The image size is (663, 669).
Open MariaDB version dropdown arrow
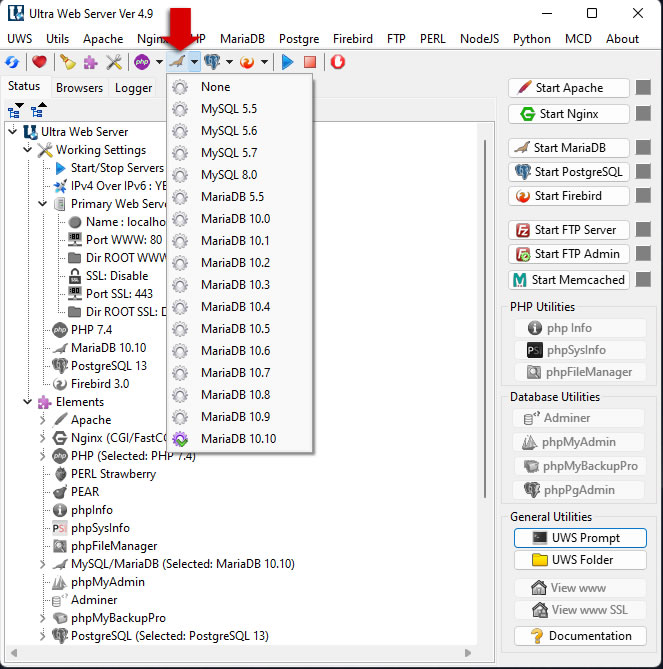[x=194, y=62]
